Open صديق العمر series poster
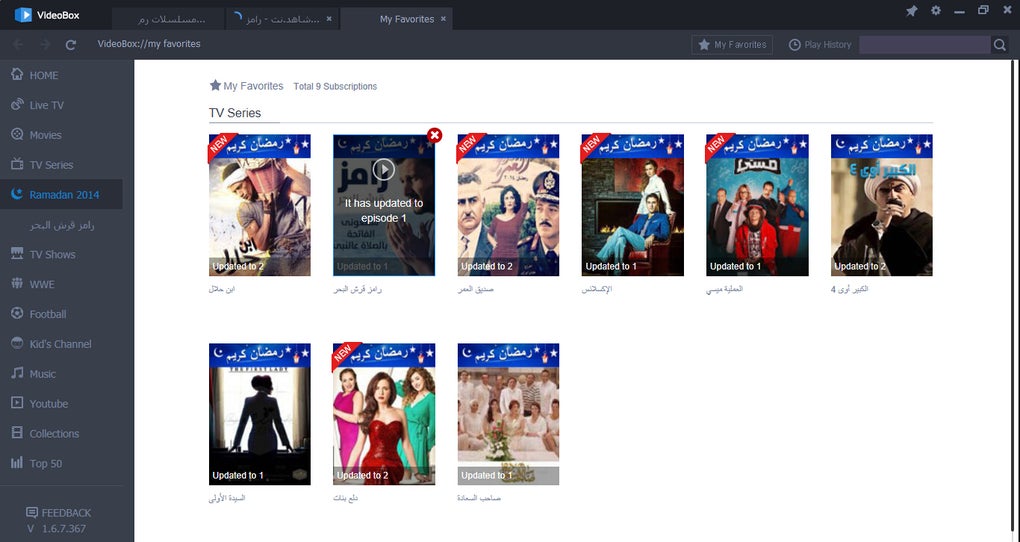The height and width of the screenshot is (542, 1020). point(508,205)
